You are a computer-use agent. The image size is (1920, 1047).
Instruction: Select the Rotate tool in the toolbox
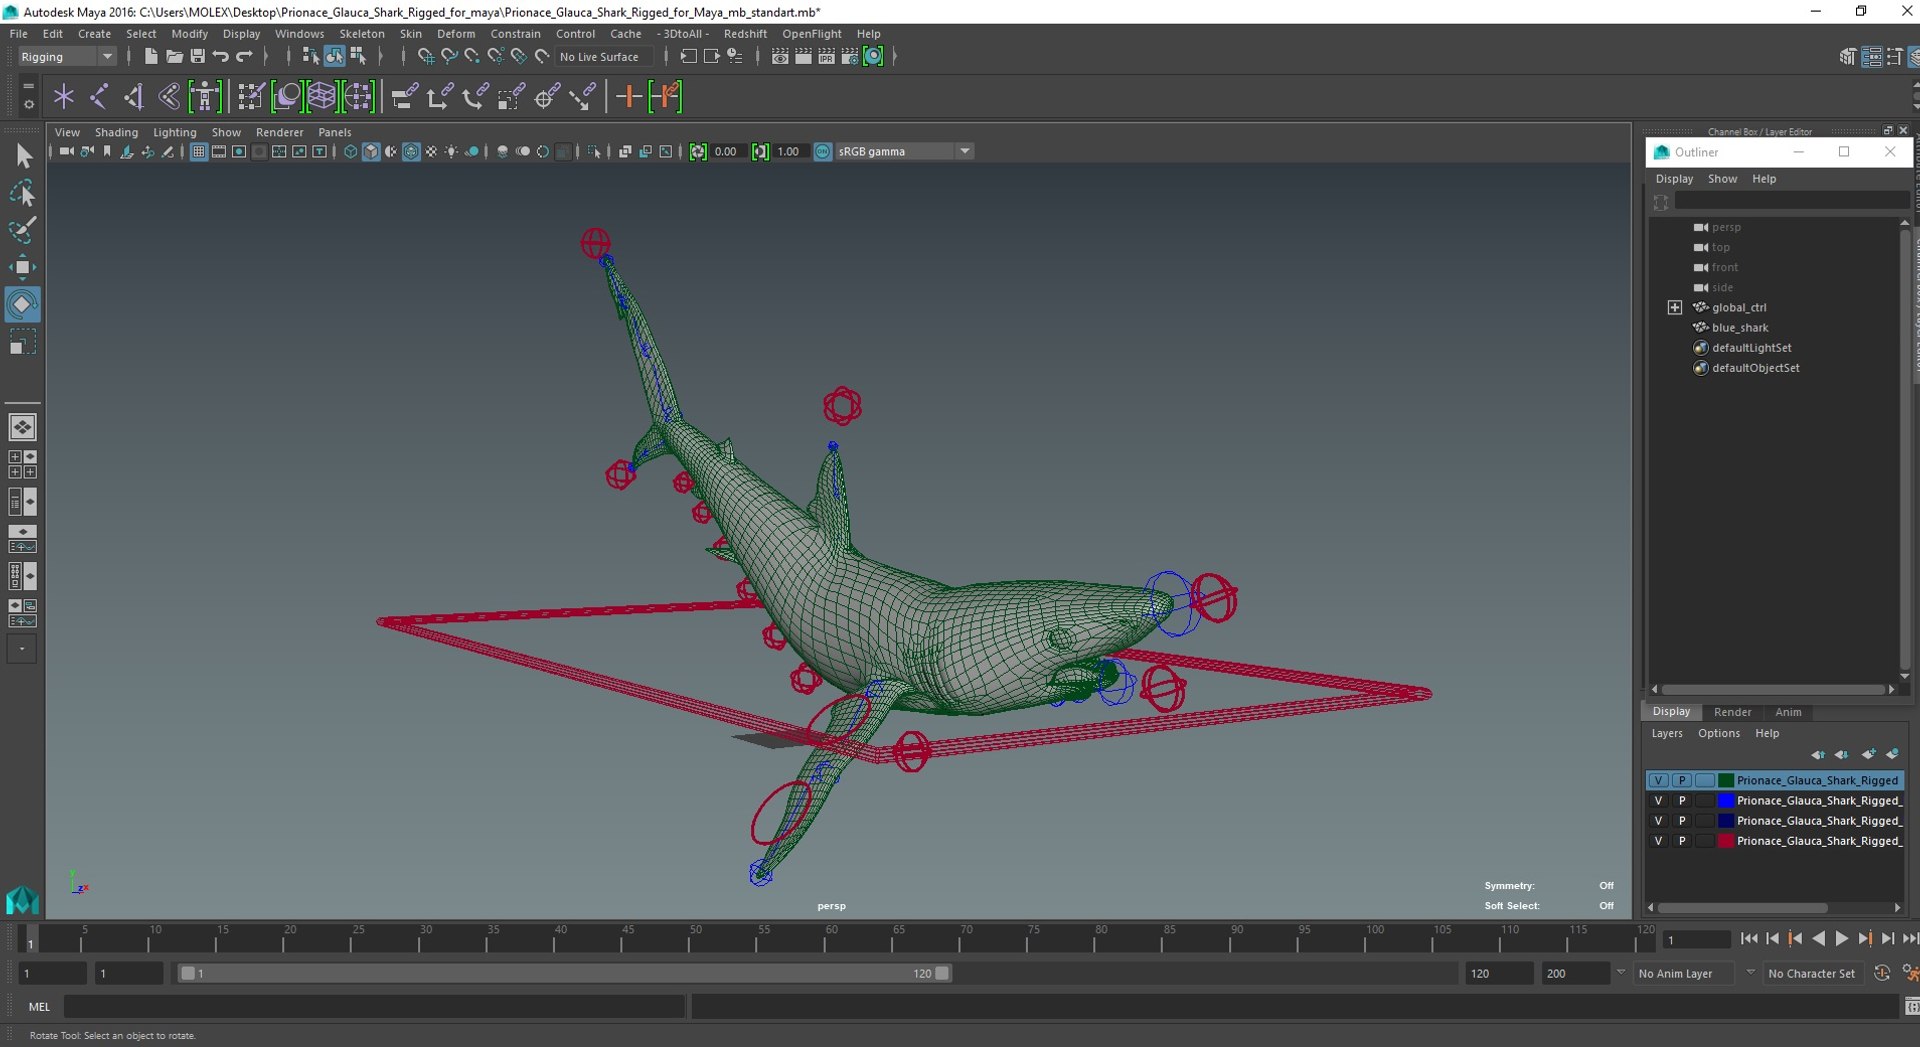click(22, 305)
